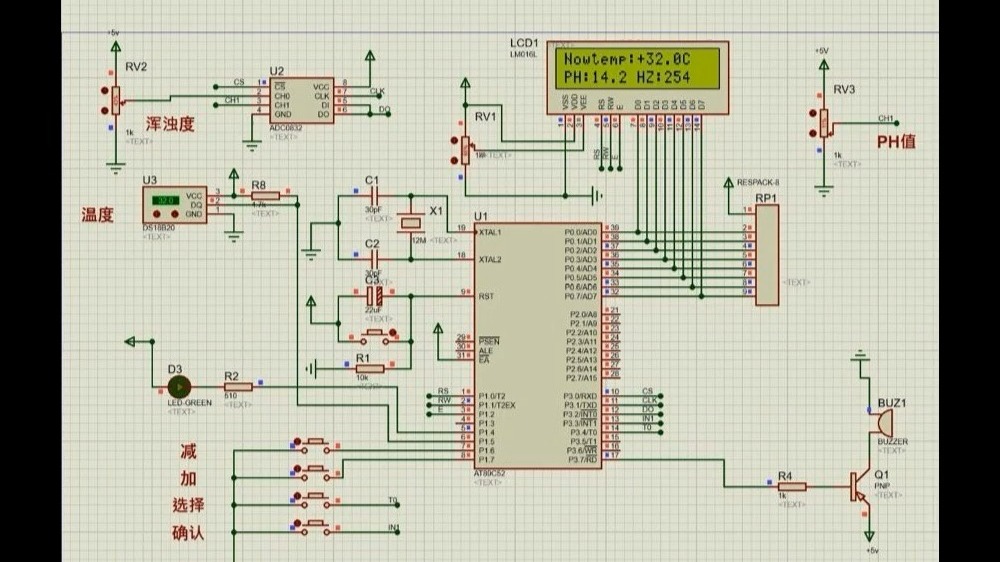Click the ground symbol above BUZ1

860,355
